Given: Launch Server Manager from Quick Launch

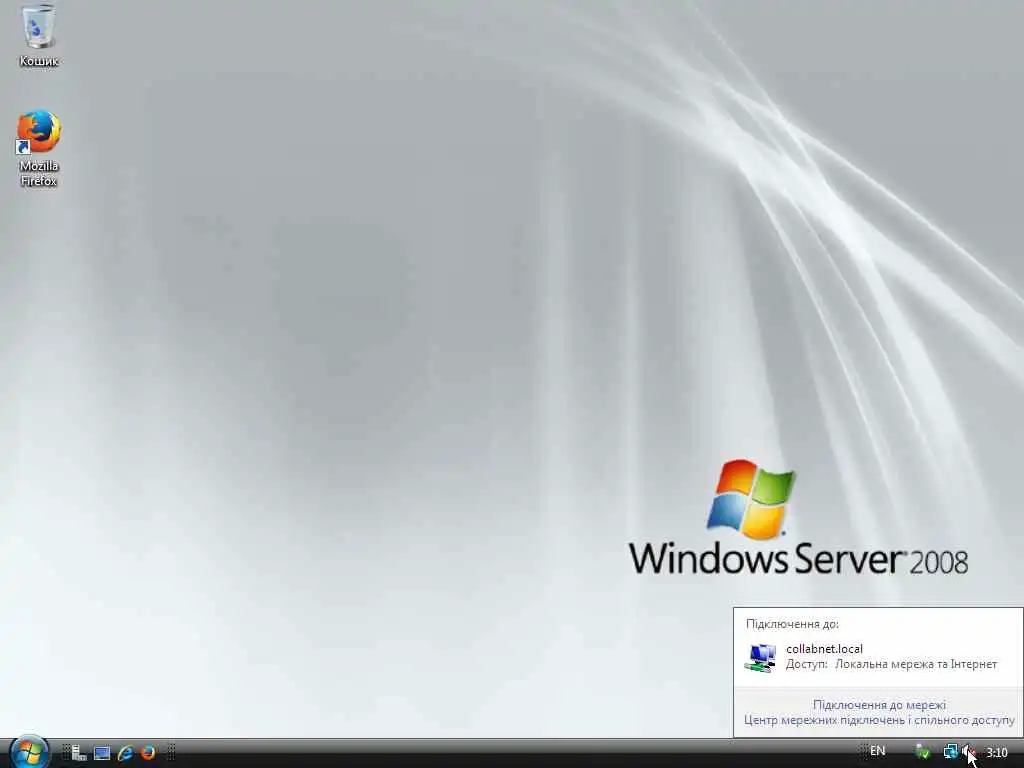Looking at the screenshot, I should tap(79, 753).
